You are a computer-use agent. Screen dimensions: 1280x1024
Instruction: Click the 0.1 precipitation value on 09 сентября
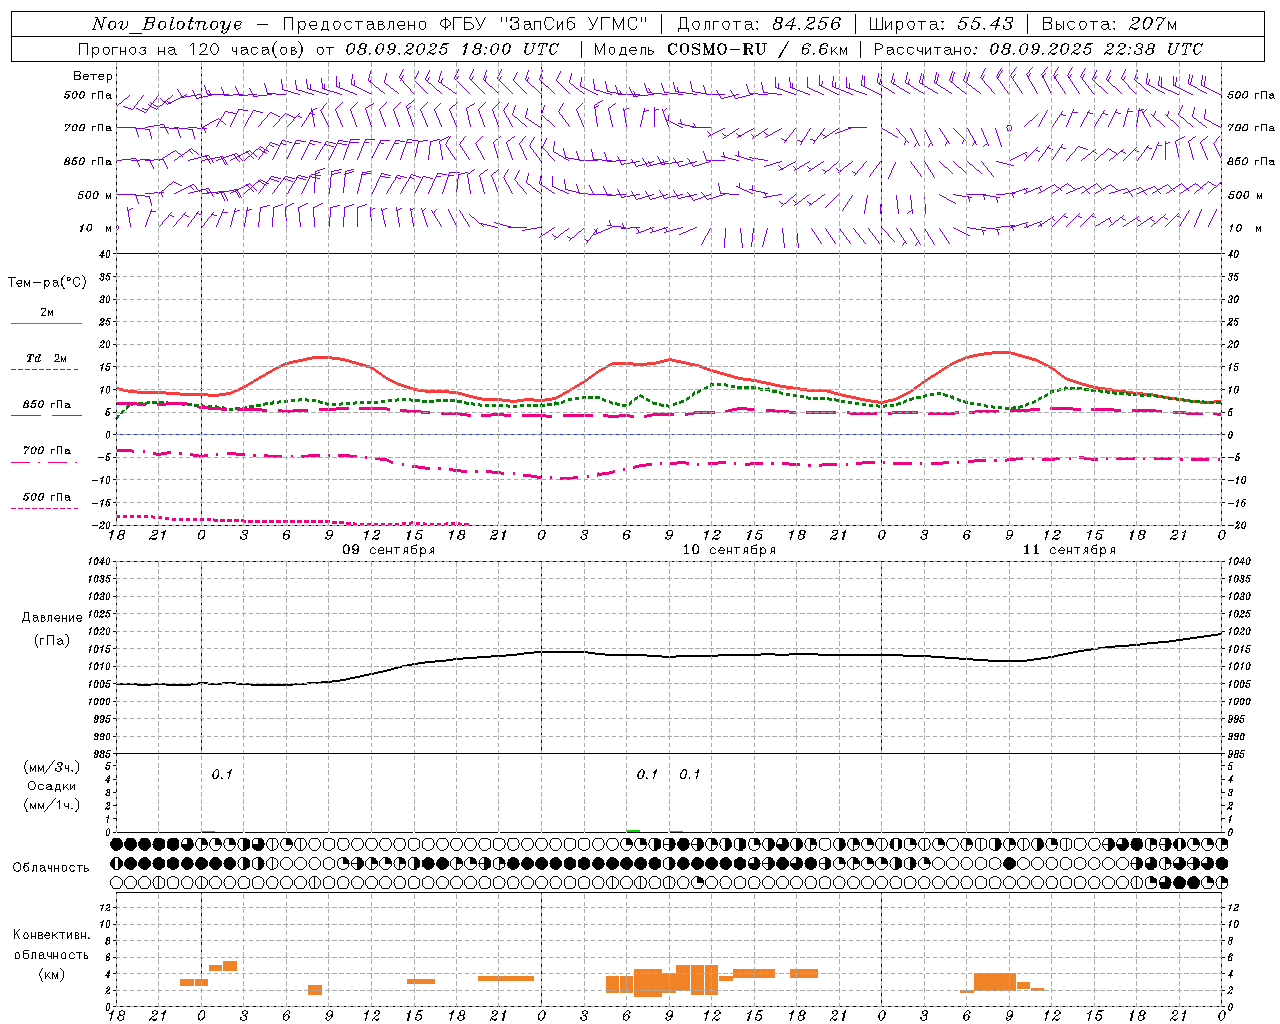[222, 774]
